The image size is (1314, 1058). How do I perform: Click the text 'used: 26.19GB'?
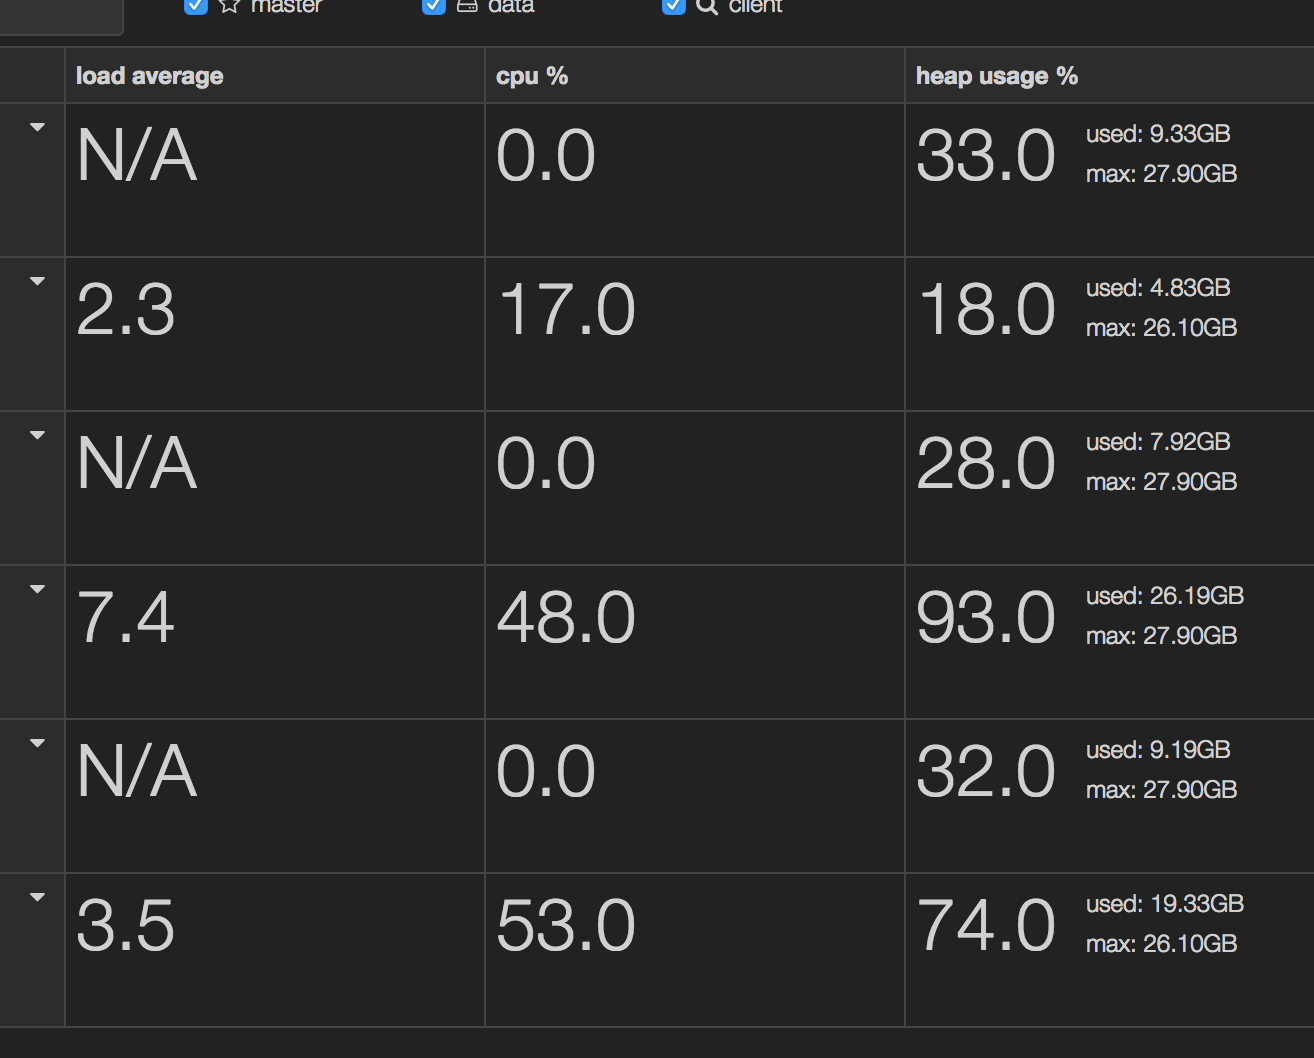click(x=1165, y=596)
